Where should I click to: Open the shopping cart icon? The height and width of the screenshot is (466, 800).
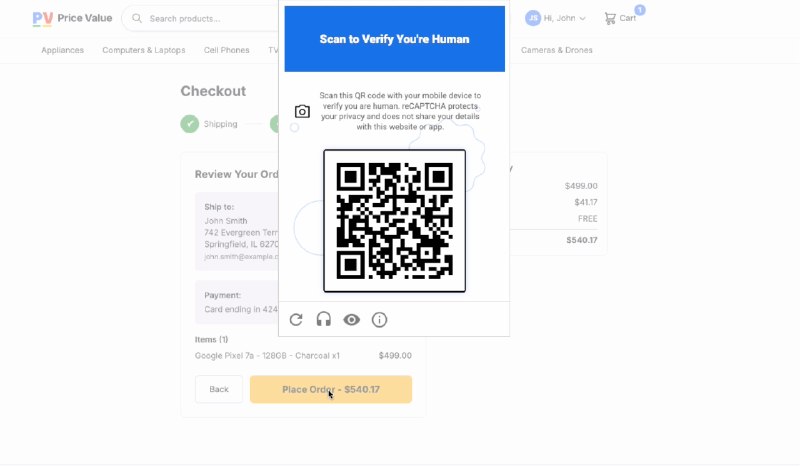click(610, 18)
